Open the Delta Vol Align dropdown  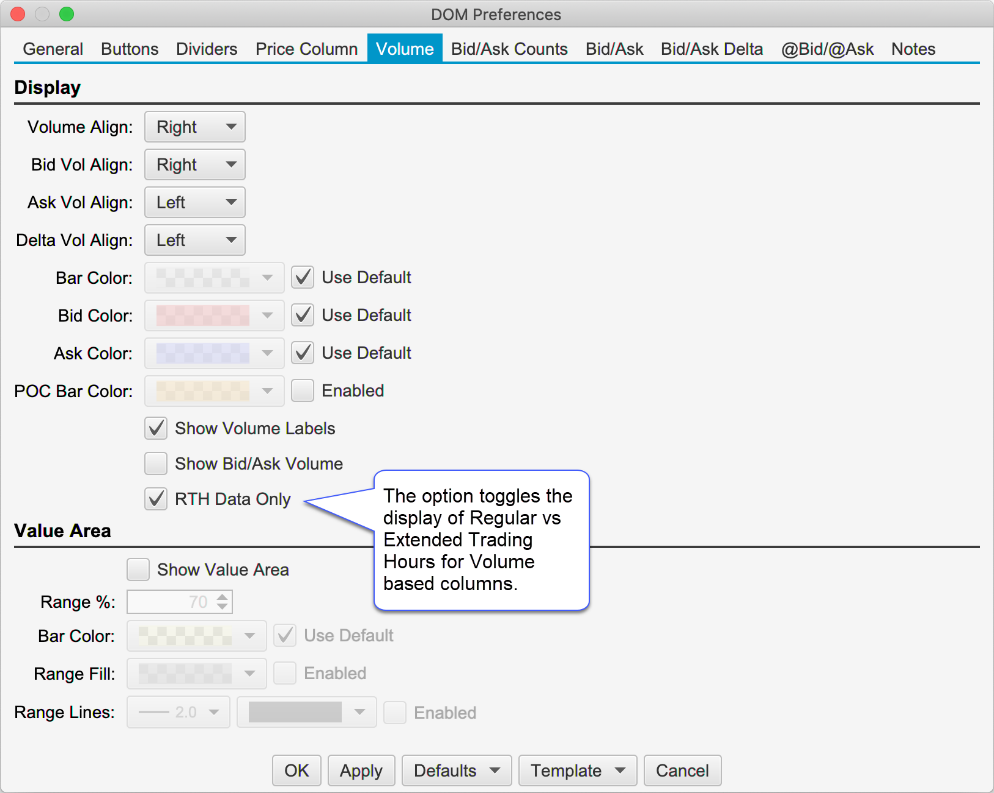click(195, 240)
